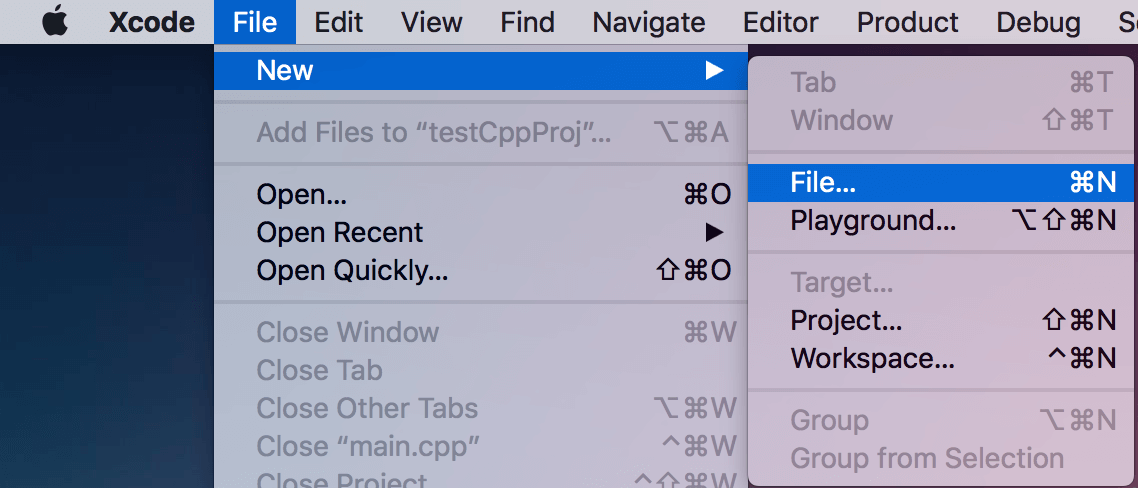Click Open… in the File menu
The width and height of the screenshot is (1138, 488).
[301, 194]
